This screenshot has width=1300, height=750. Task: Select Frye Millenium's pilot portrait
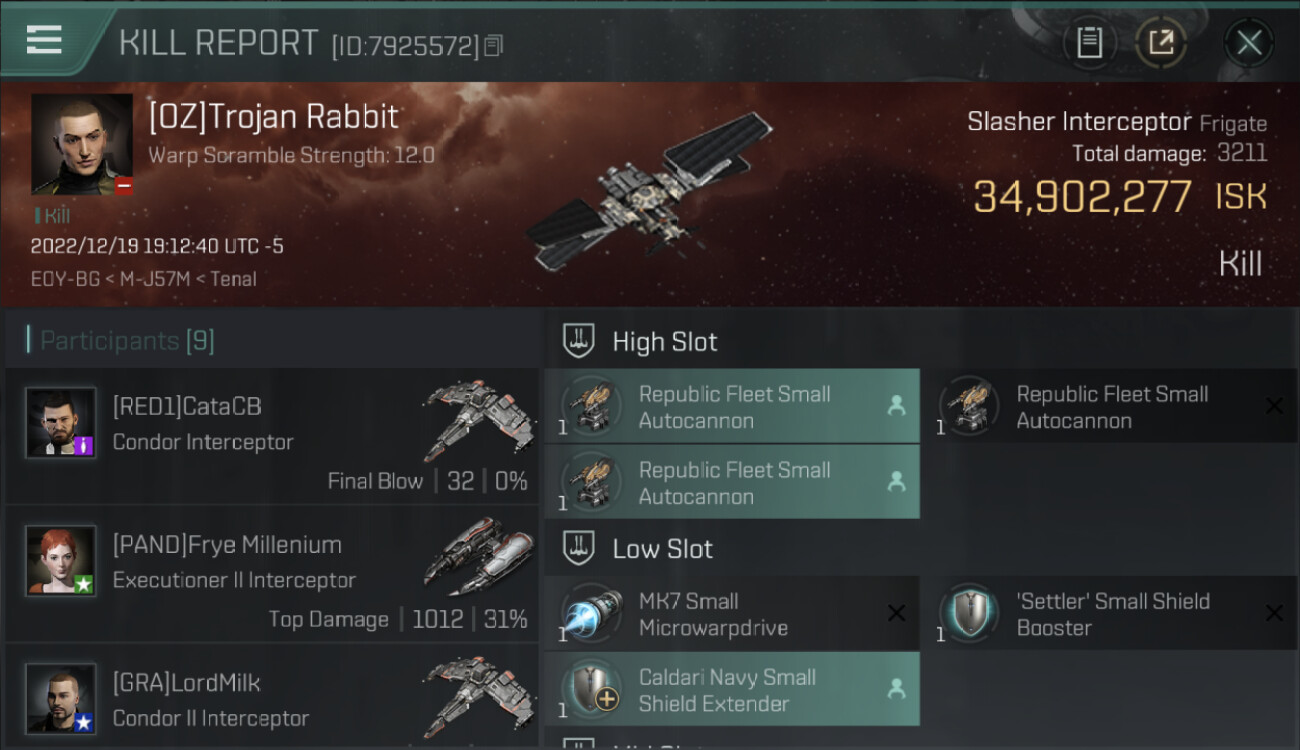[61, 560]
